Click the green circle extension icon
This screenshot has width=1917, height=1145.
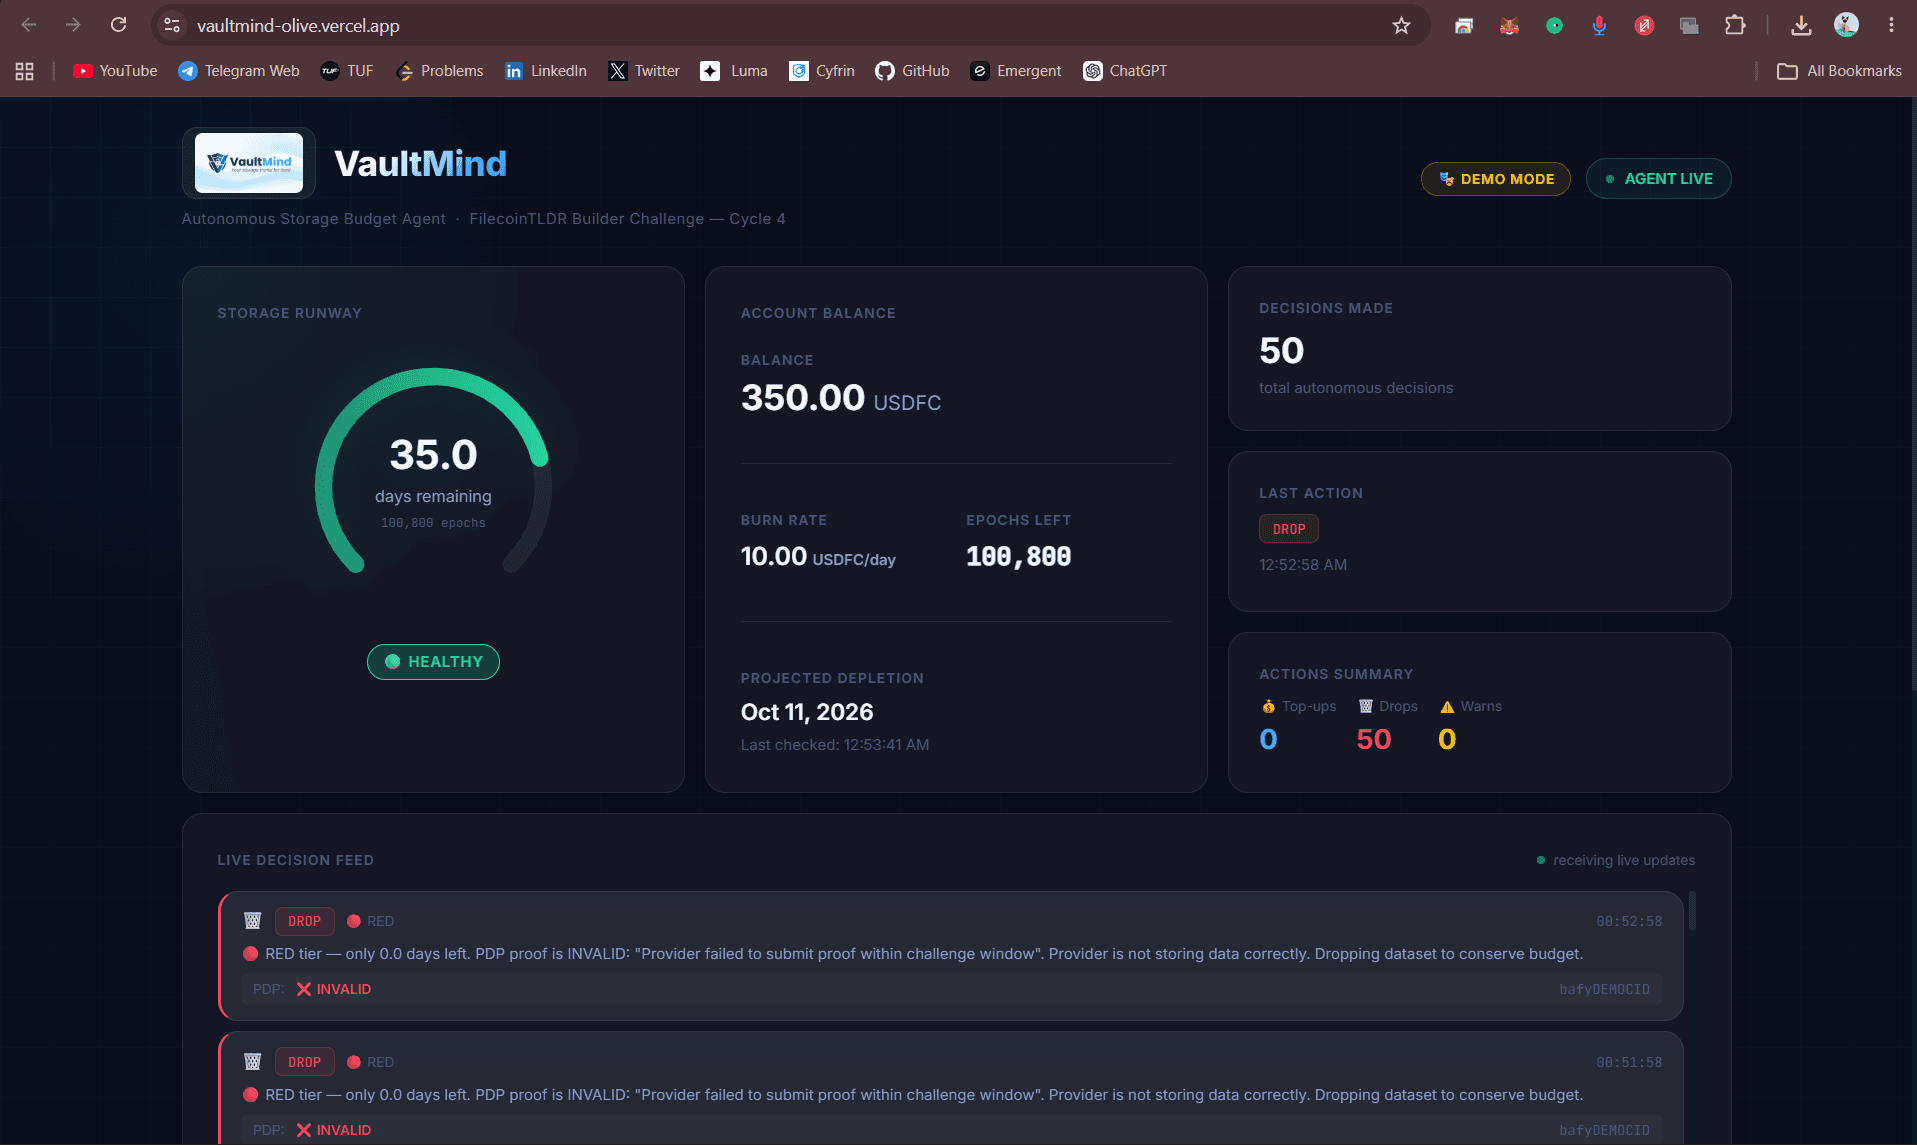1554,25
